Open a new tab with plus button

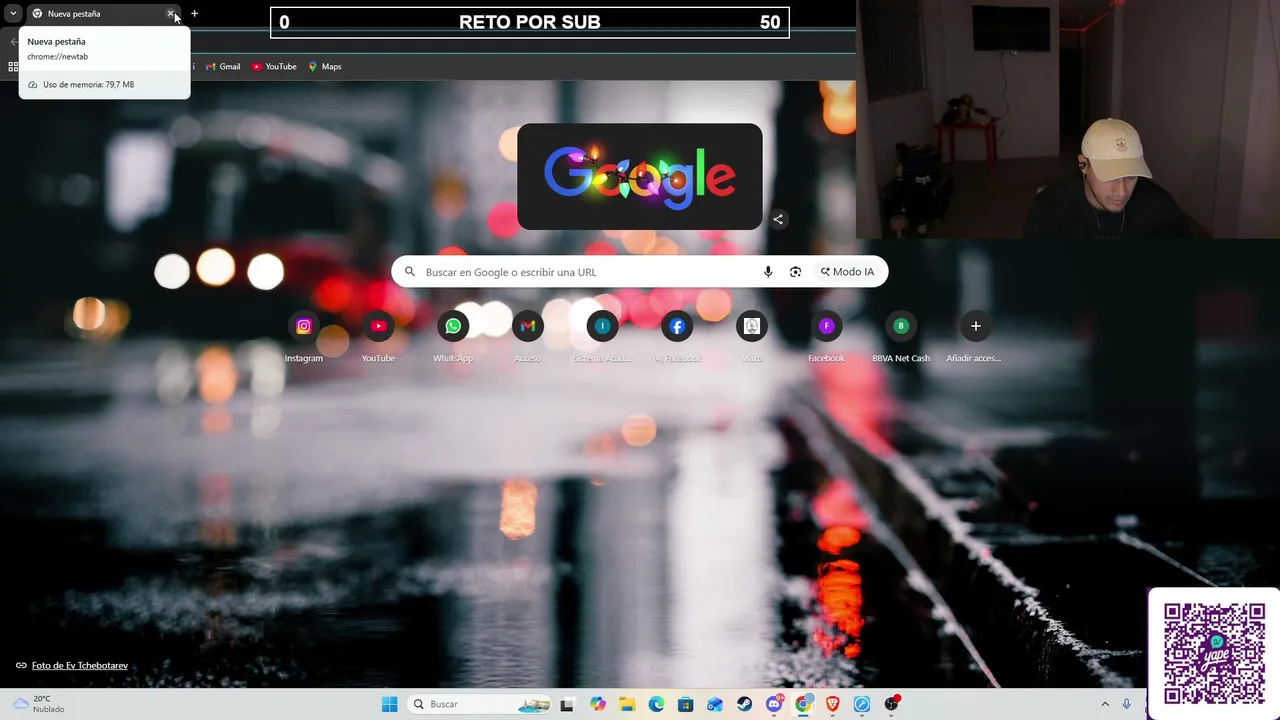pos(194,14)
